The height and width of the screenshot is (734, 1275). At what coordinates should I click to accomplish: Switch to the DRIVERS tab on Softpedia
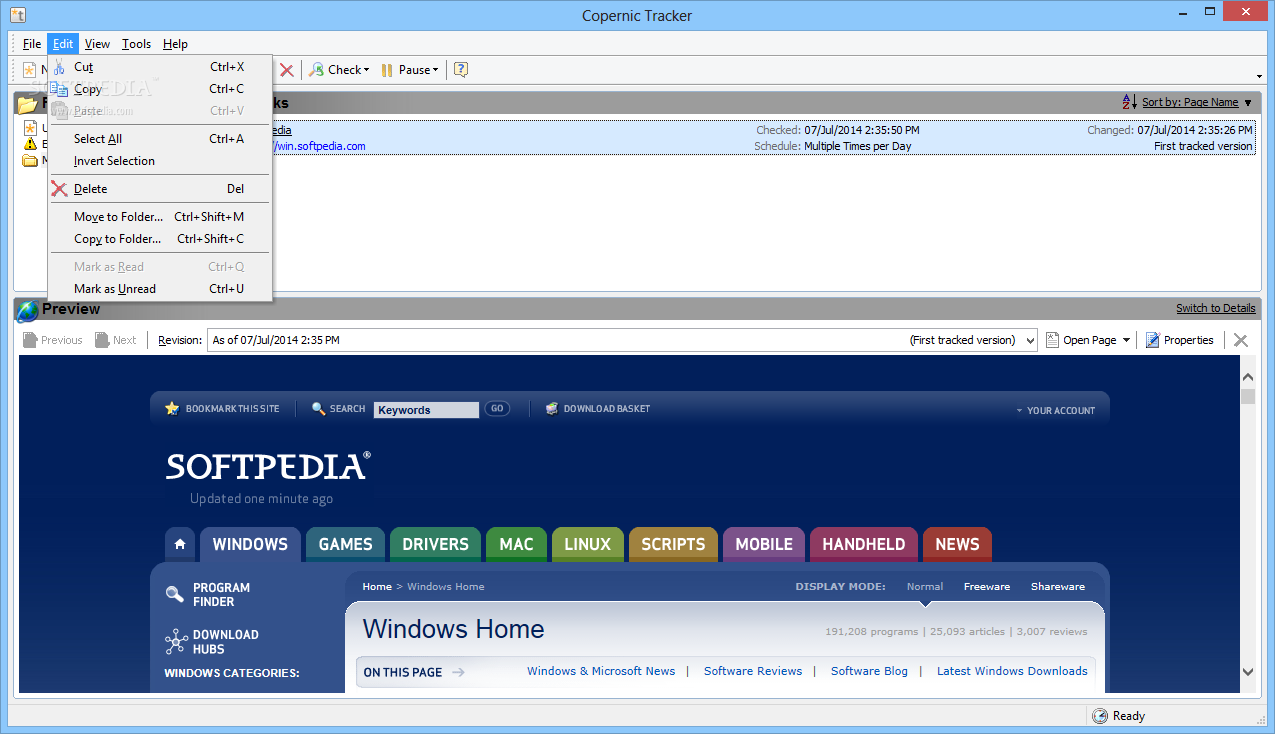pos(435,544)
